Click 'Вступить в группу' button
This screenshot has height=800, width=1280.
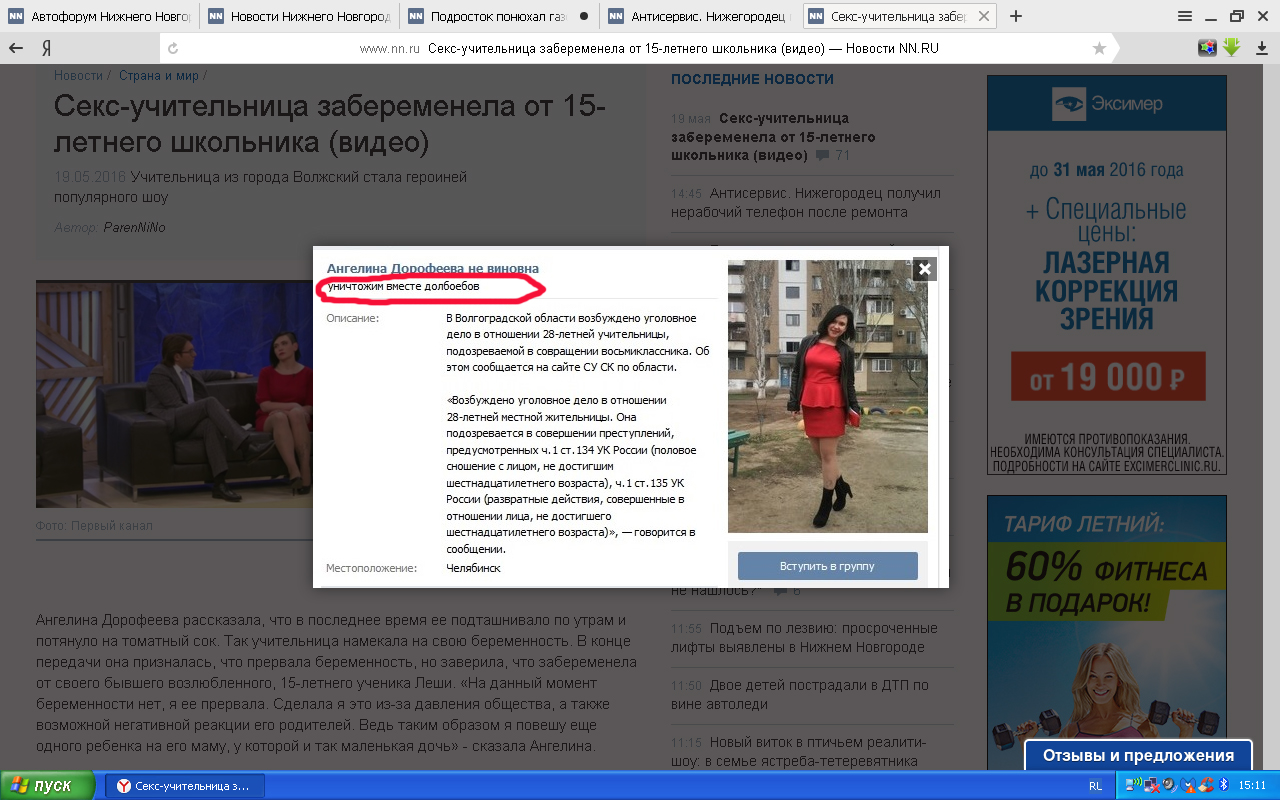coord(827,566)
